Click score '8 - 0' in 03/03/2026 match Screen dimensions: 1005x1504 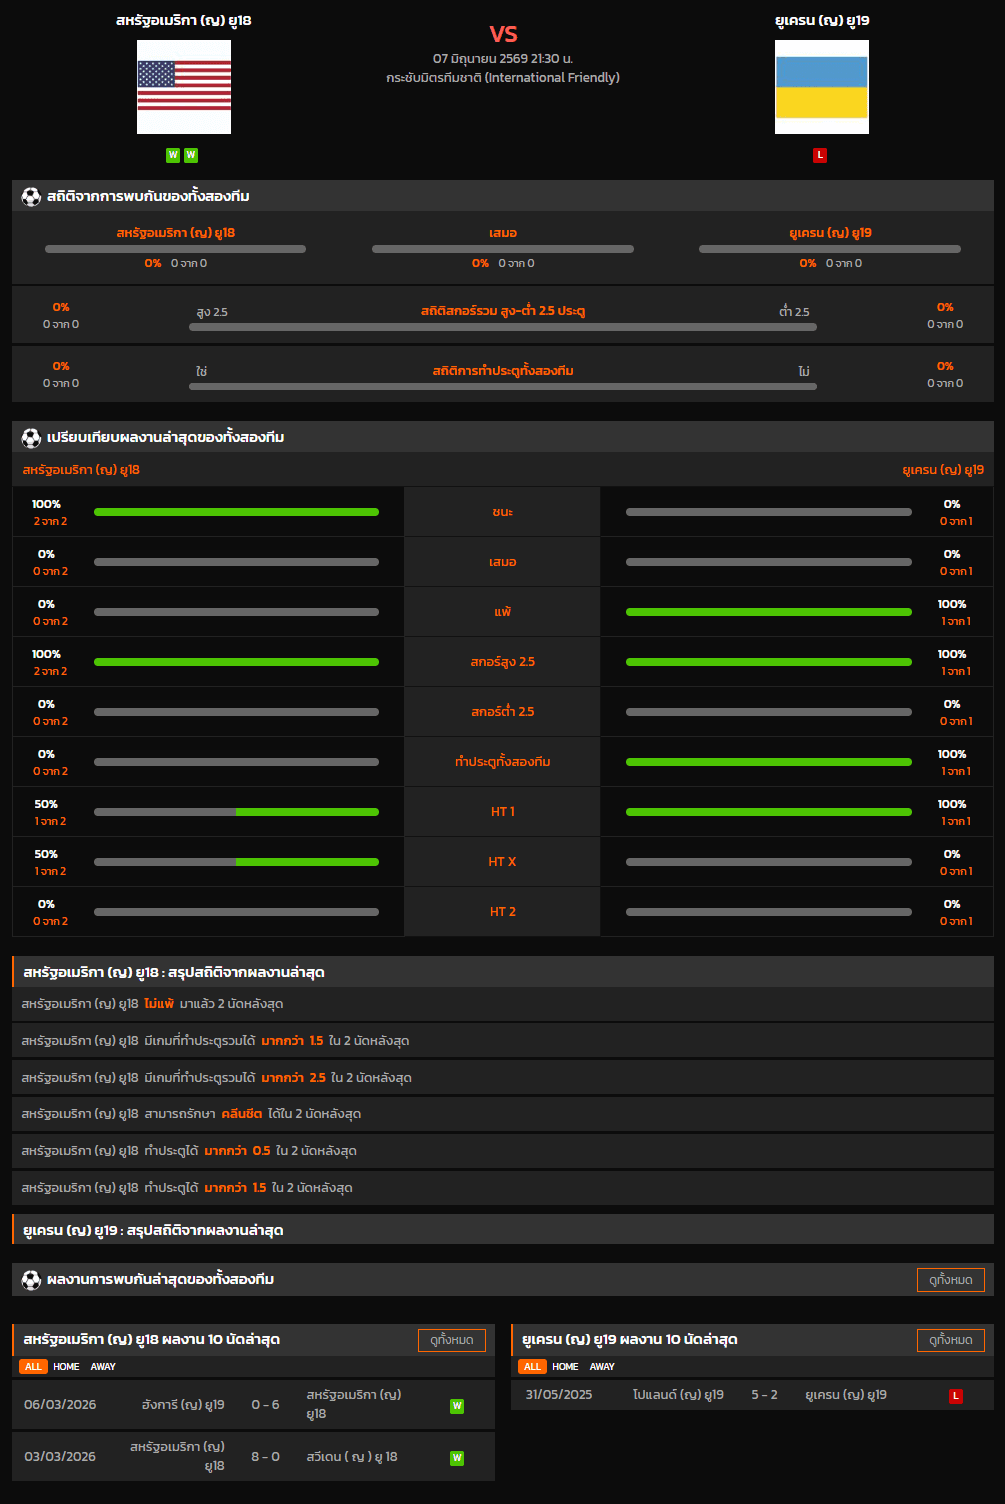(x=265, y=1457)
